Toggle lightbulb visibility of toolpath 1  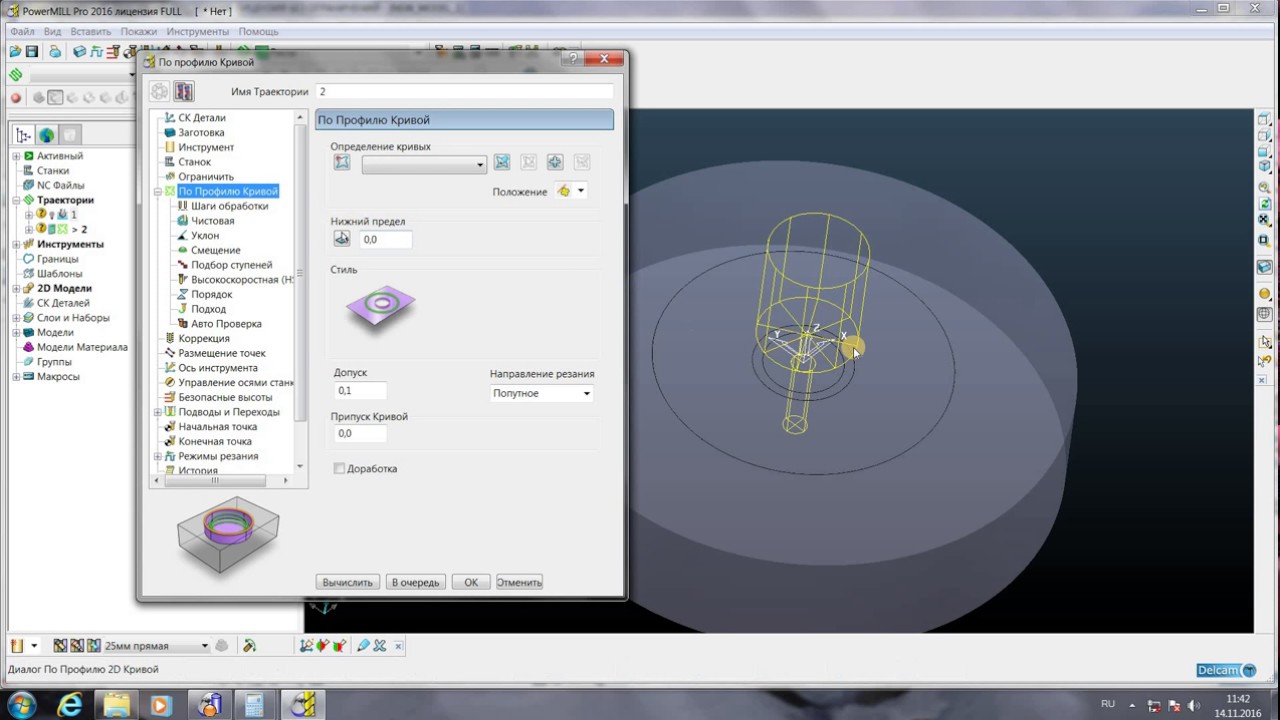52,215
